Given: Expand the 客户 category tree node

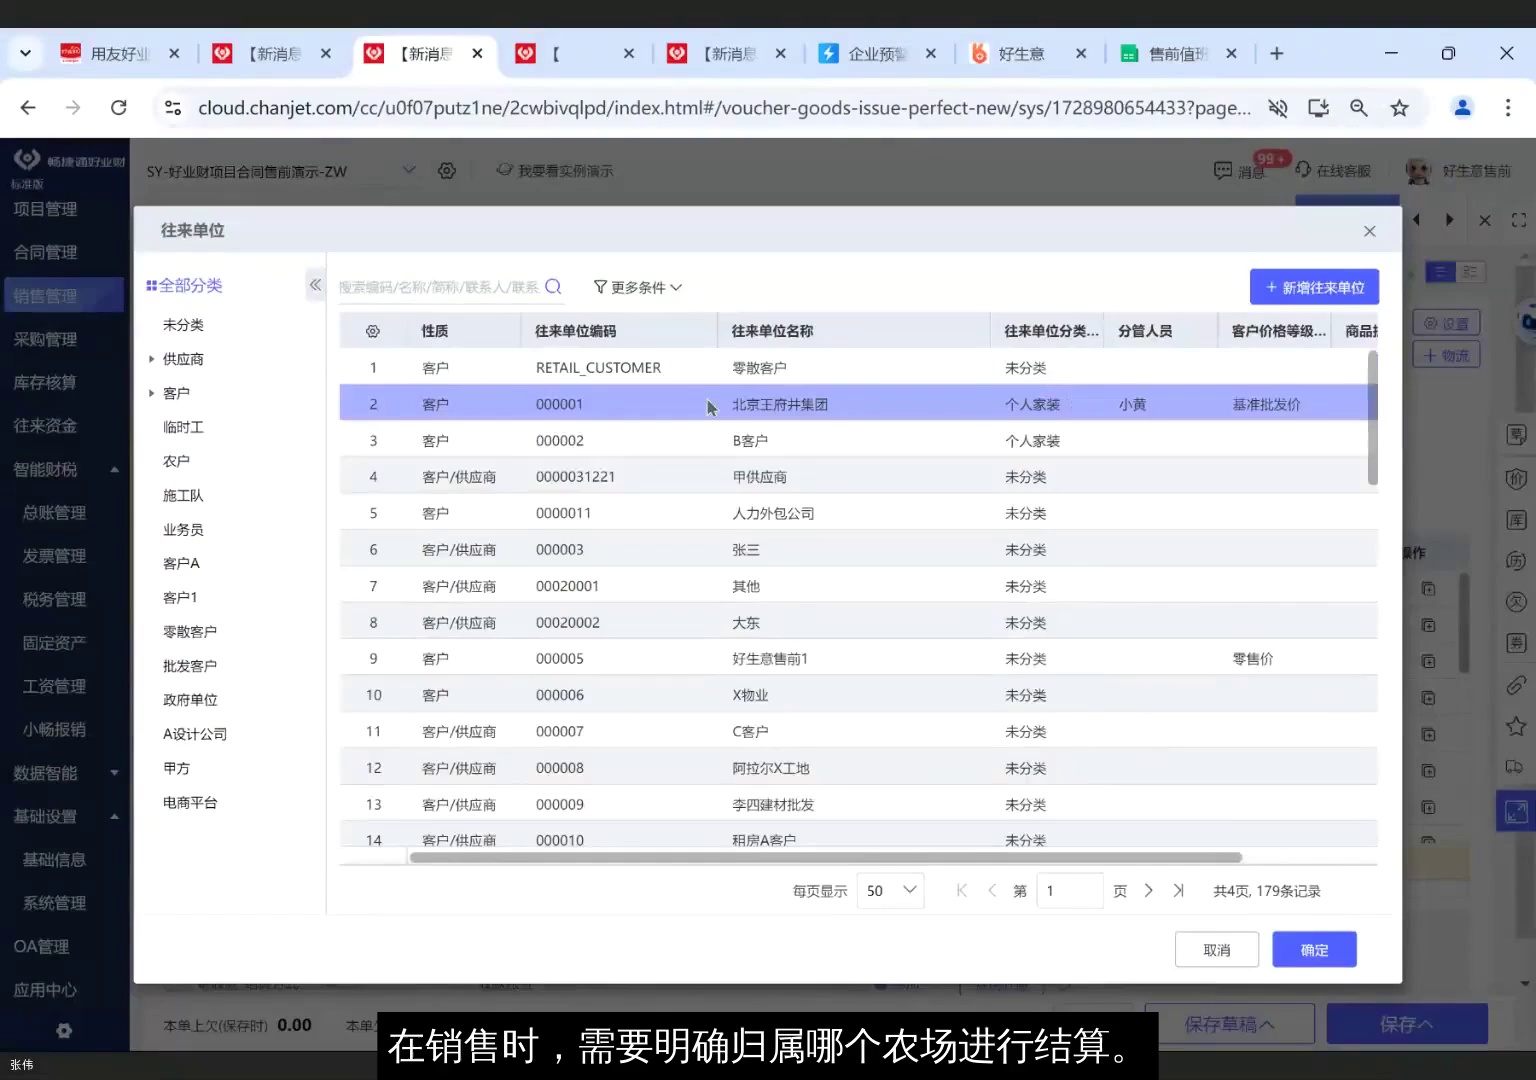Looking at the screenshot, I should (151, 392).
